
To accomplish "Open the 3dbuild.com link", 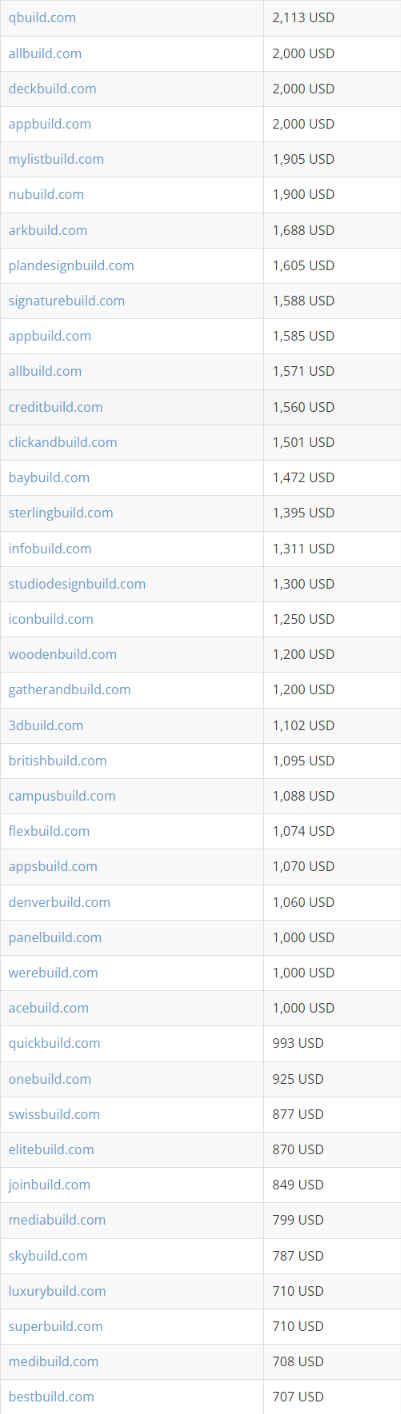I will [46, 725].
